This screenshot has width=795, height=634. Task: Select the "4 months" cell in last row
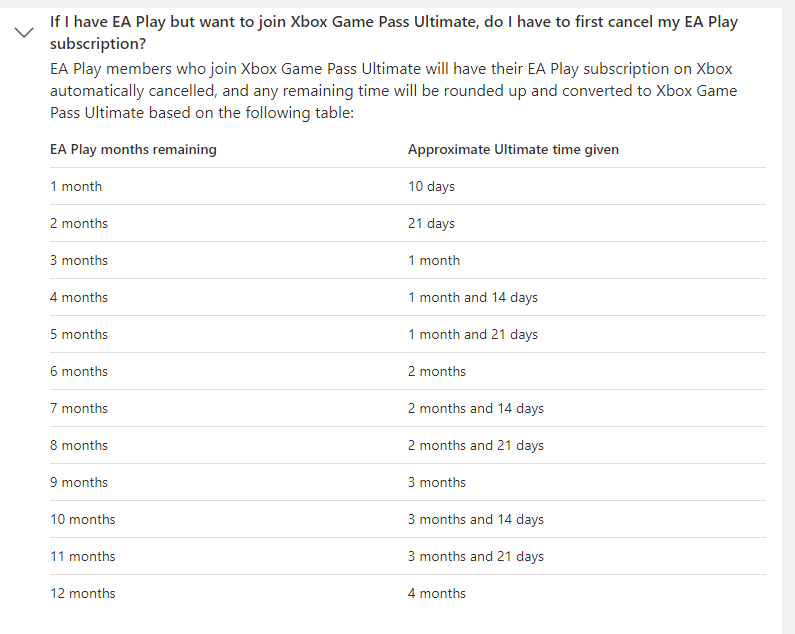[x=436, y=594]
